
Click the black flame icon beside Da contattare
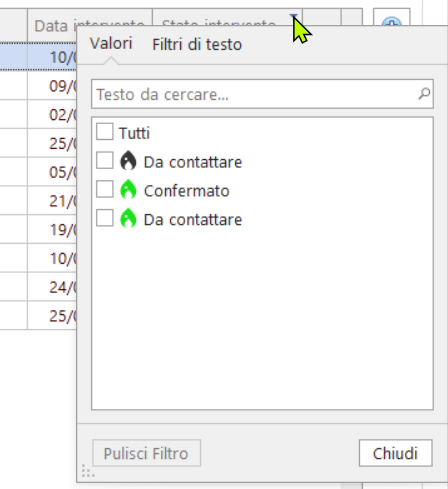coord(128,161)
